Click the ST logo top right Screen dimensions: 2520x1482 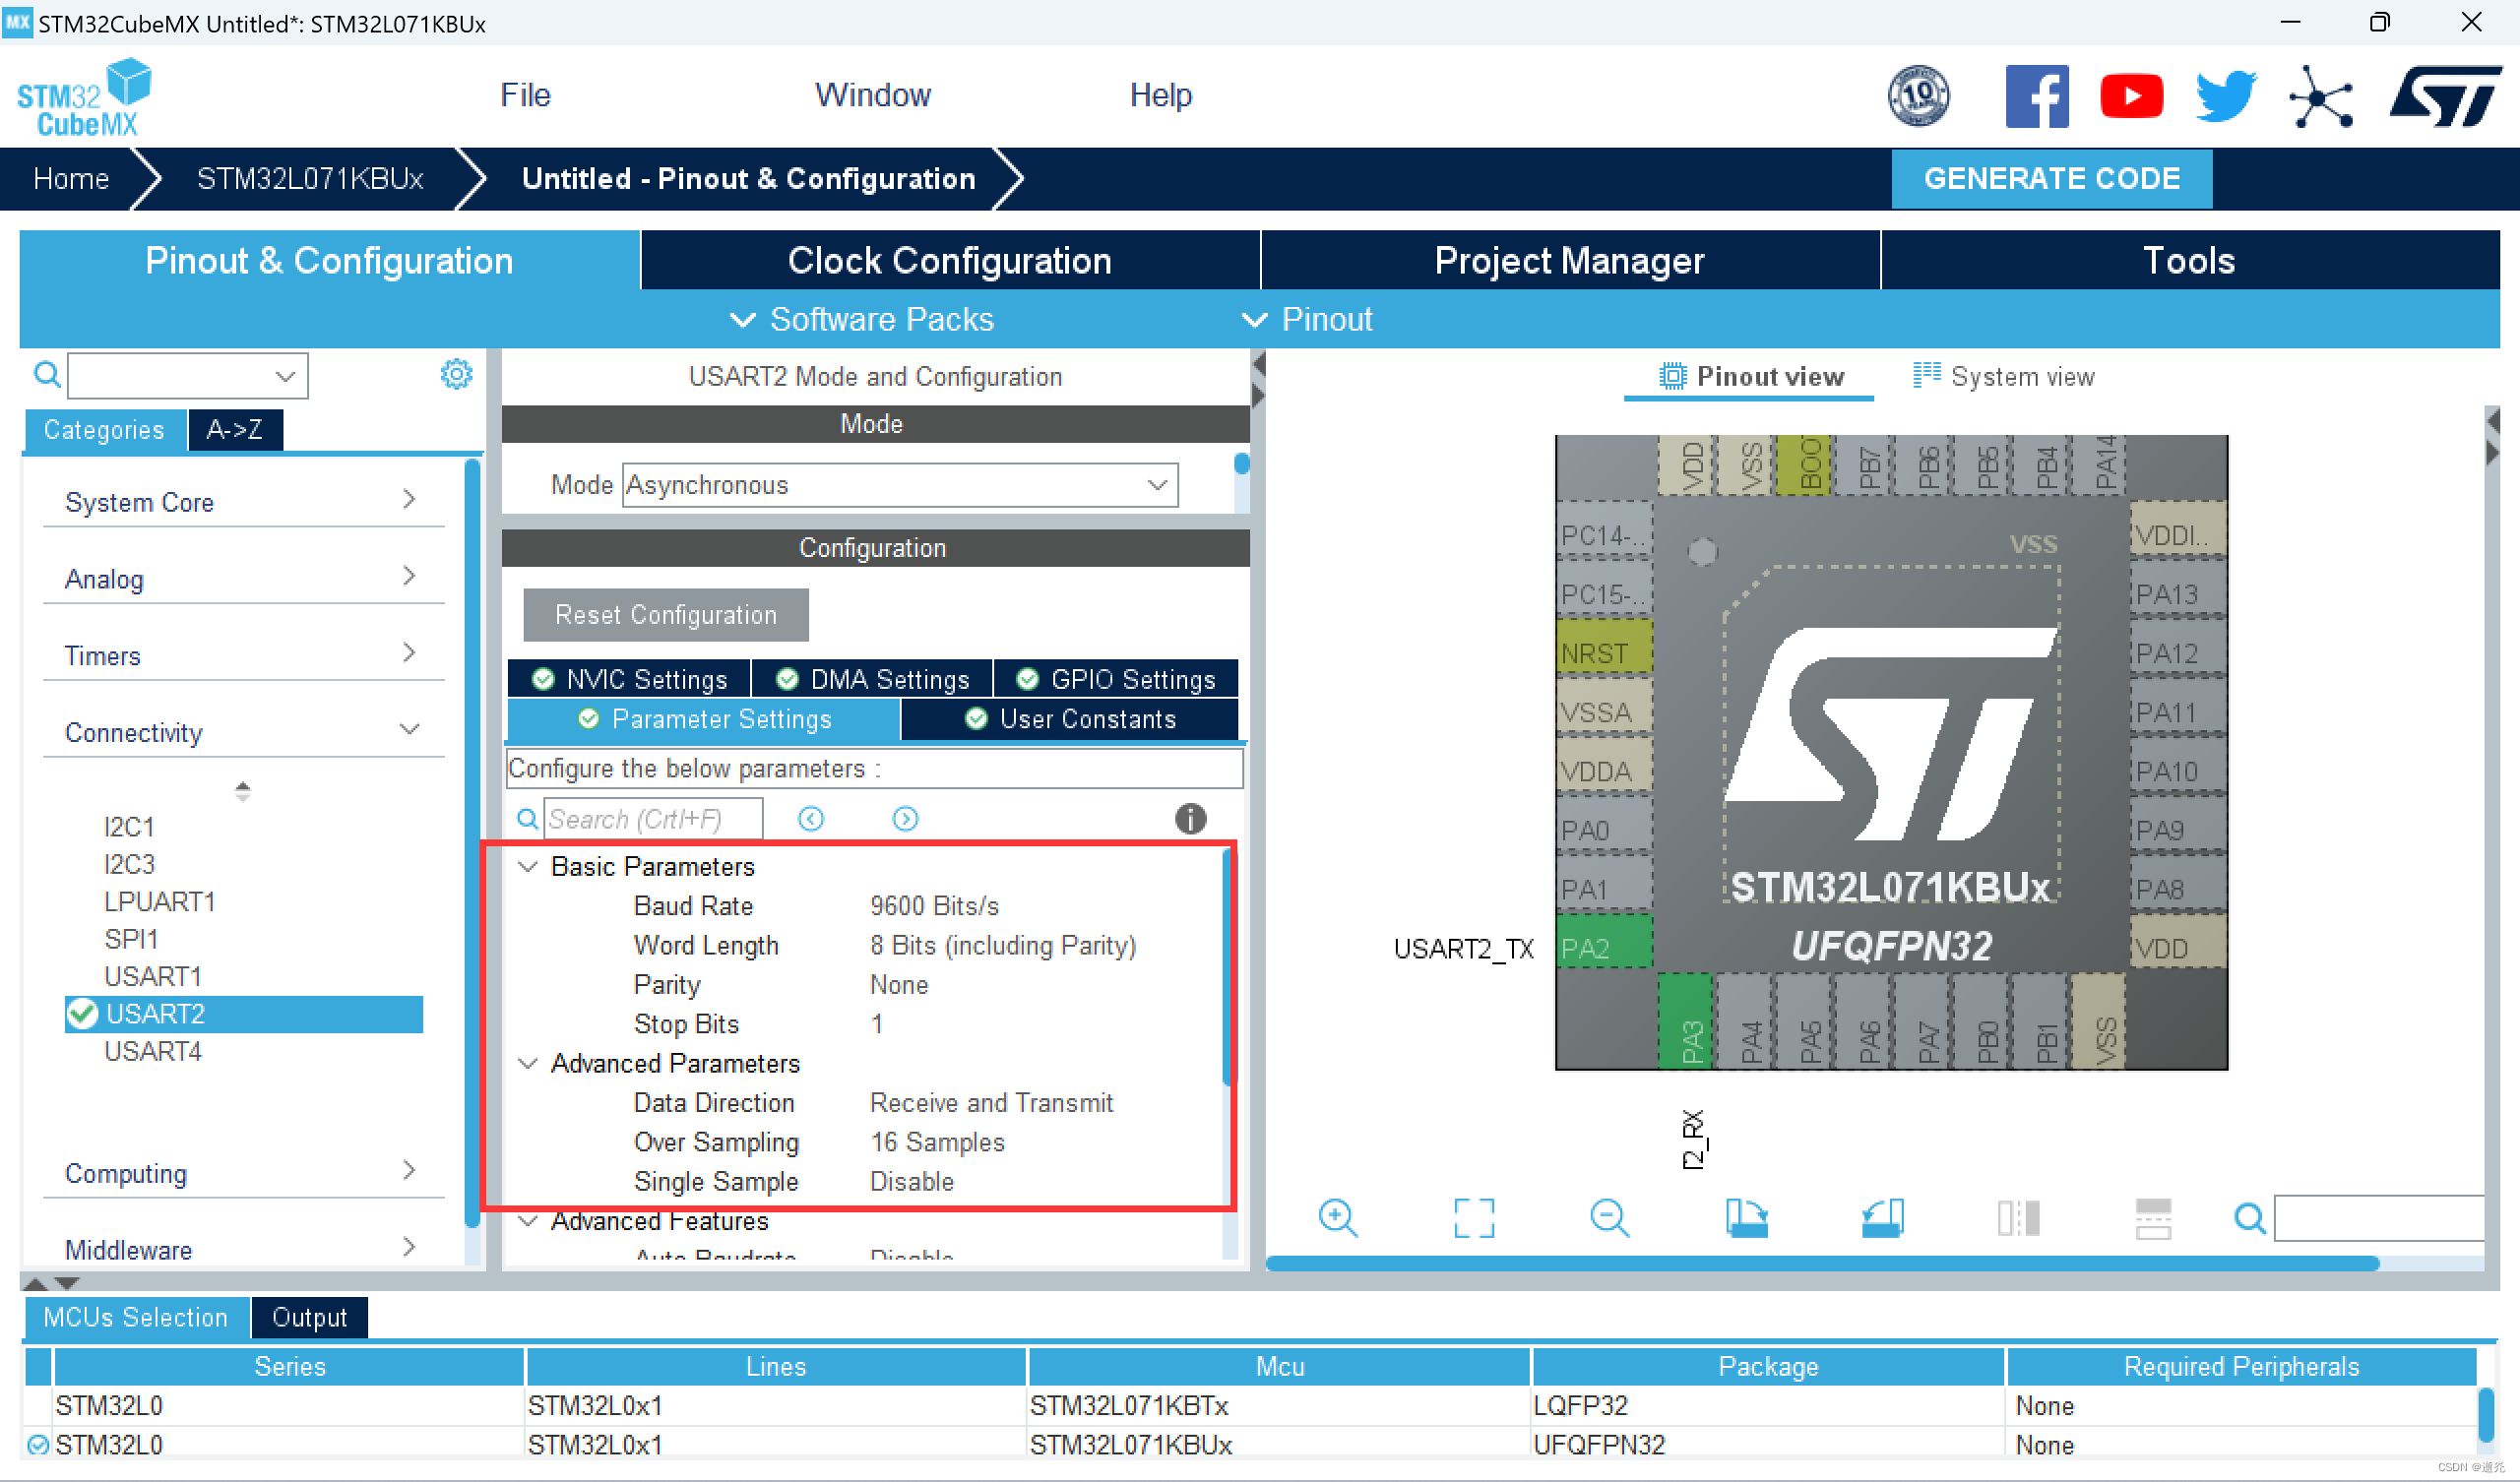click(2444, 96)
